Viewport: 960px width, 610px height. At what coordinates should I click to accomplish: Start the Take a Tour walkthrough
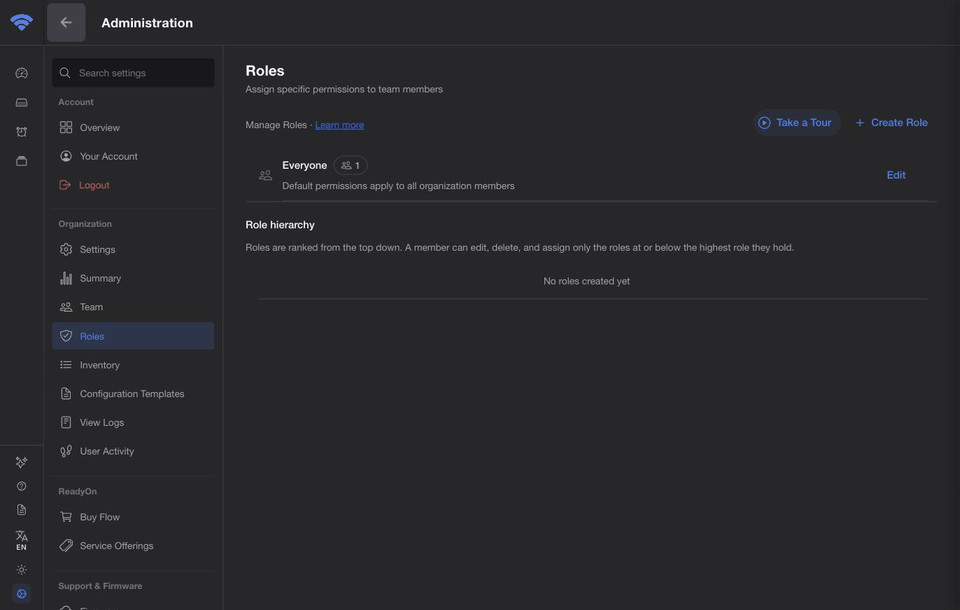797,122
